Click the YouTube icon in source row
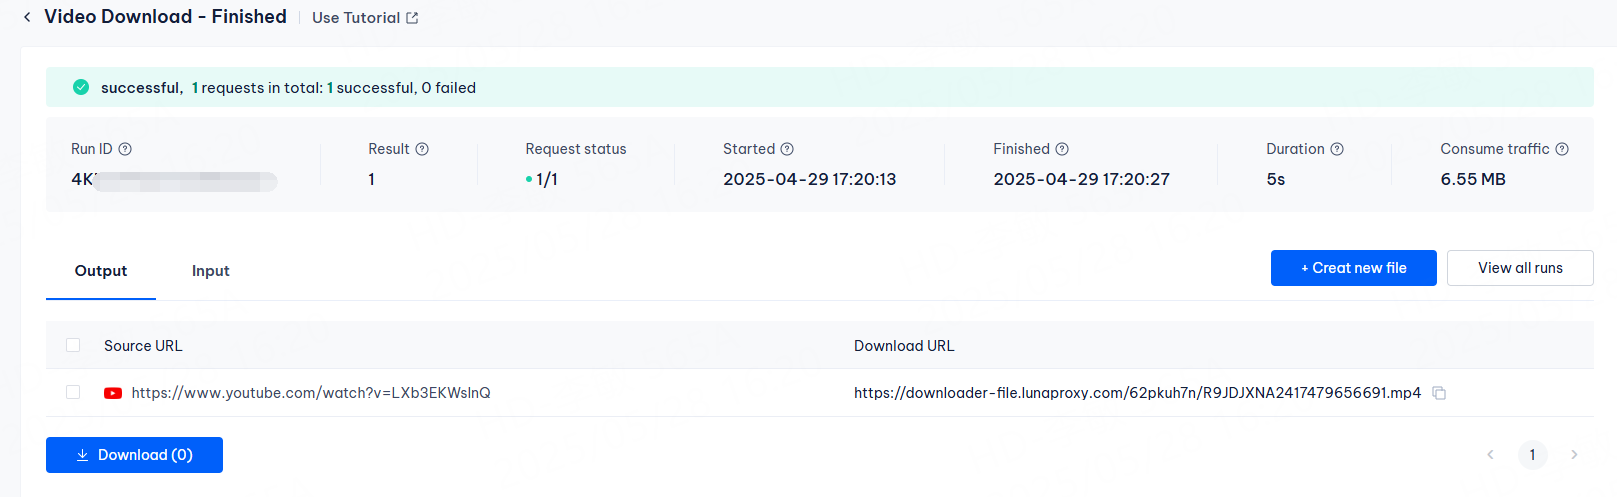Viewport: 1617px width, 497px height. pos(113,393)
